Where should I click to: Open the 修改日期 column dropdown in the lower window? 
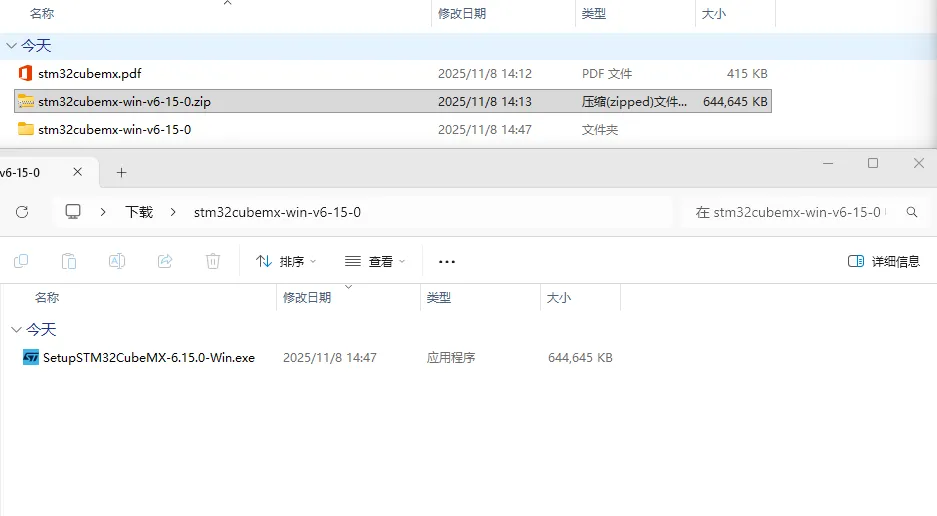click(348, 288)
